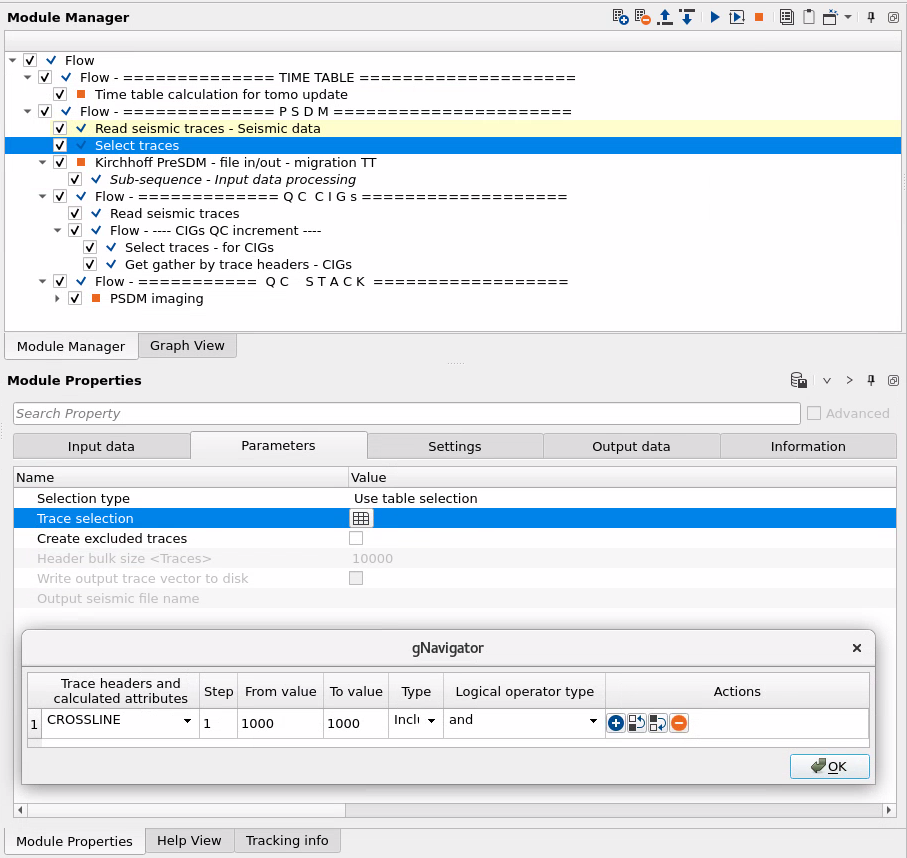Switch to the Graph View tab
The height and width of the screenshot is (858, 907).
(x=186, y=345)
